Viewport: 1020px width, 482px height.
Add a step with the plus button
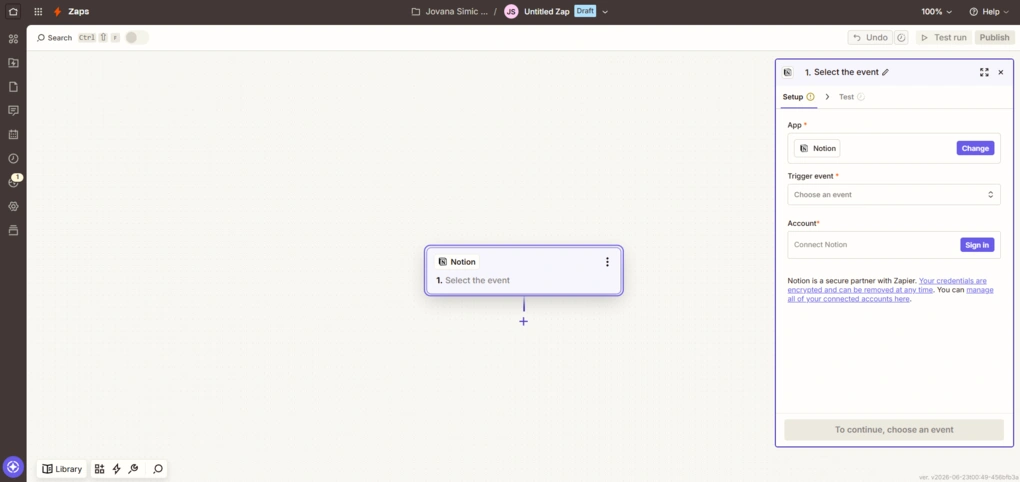524,321
